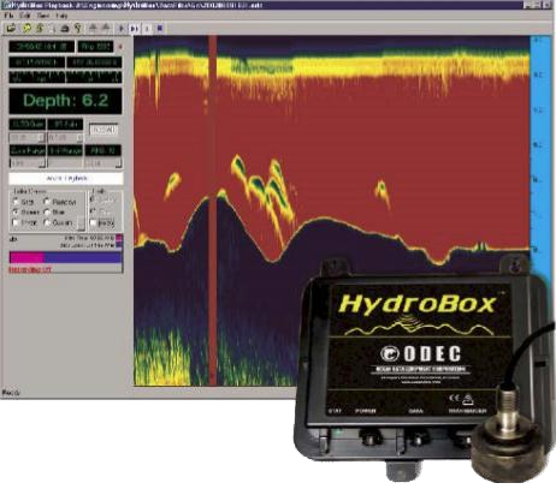Open the dropdown below the Ping rate display

tap(103, 163)
